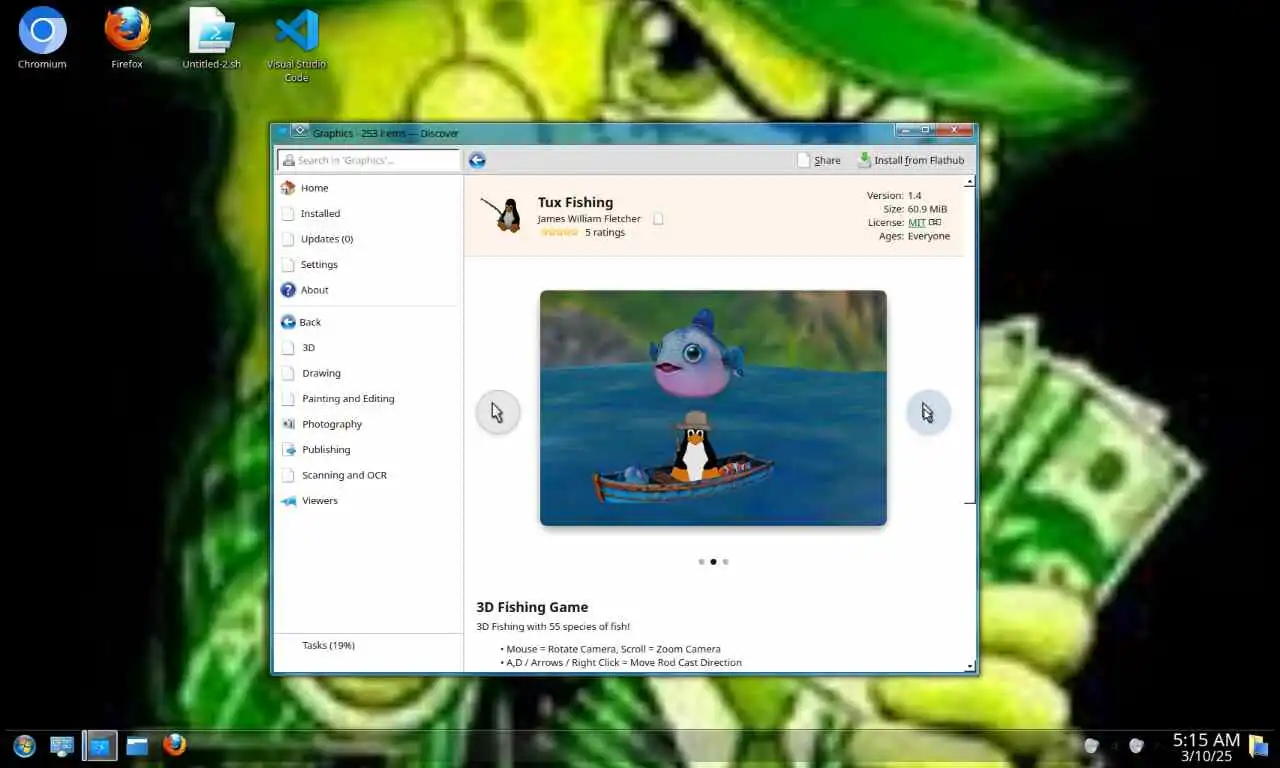Click the 3D Fishing Game heading
Screen dimensions: 1280x768
click(532, 607)
